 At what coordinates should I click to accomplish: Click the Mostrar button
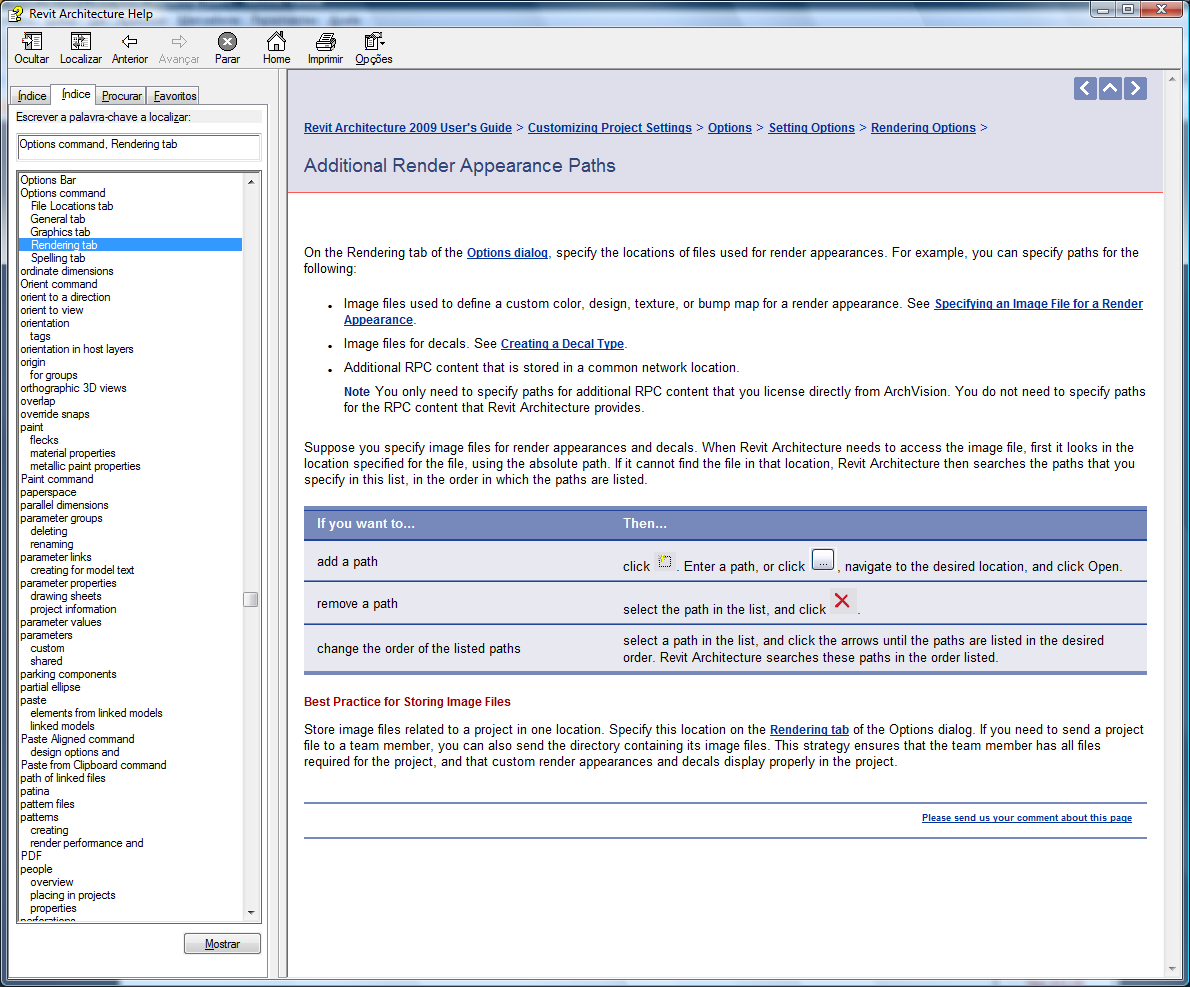coord(222,944)
